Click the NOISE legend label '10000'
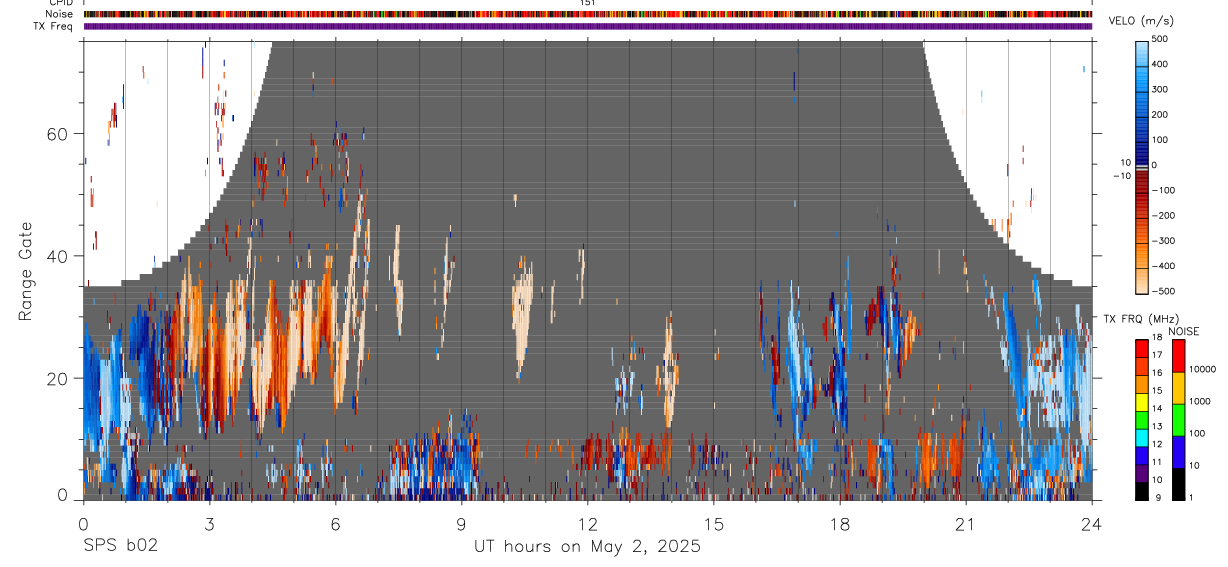Screen dimensions: 1228x567 click(x=1202, y=370)
